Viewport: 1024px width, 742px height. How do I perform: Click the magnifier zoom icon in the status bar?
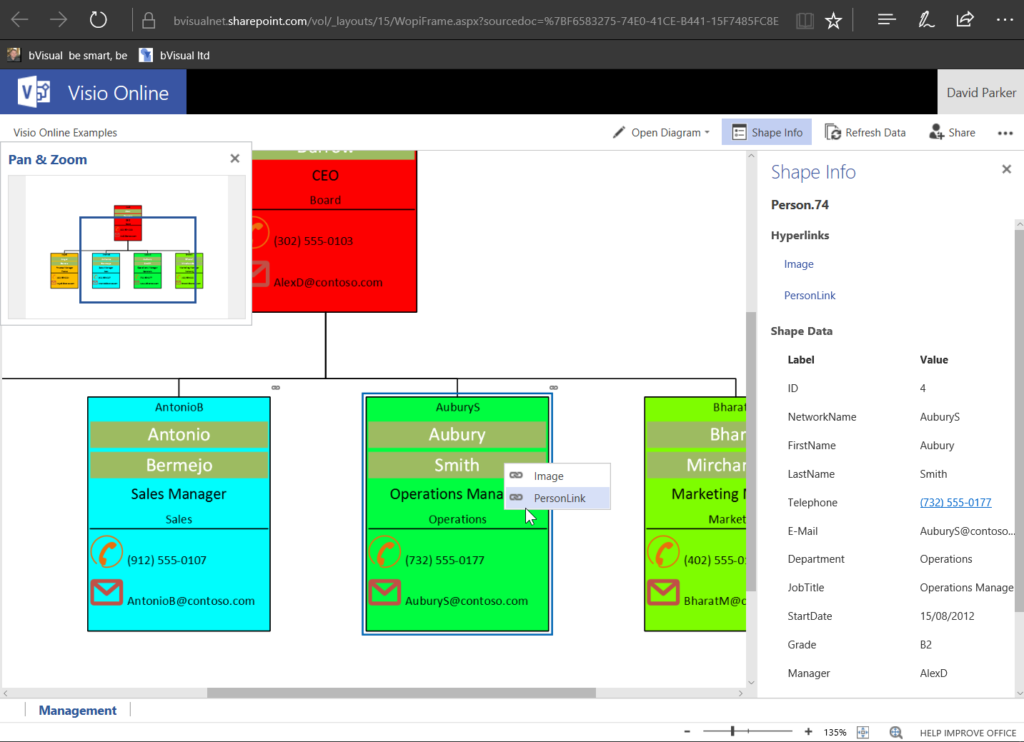click(896, 731)
